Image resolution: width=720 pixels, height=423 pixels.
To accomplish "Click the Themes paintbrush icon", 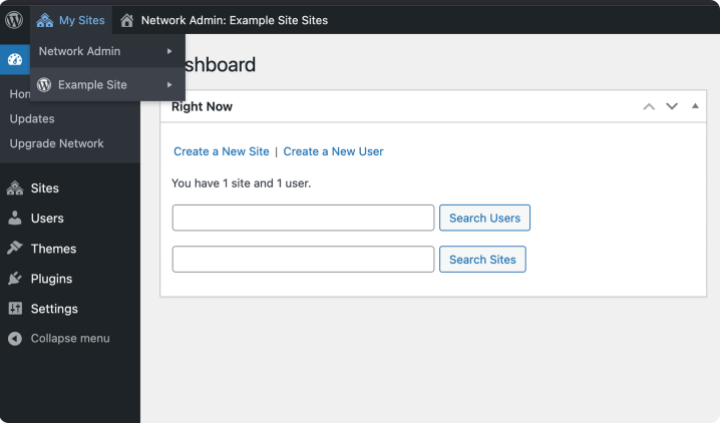I will (x=15, y=248).
